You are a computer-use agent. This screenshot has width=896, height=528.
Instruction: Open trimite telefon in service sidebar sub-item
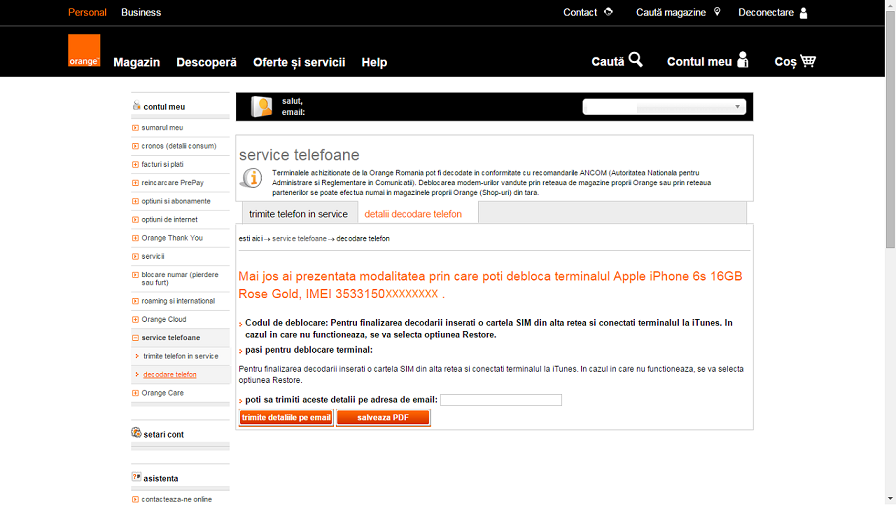pos(181,356)
